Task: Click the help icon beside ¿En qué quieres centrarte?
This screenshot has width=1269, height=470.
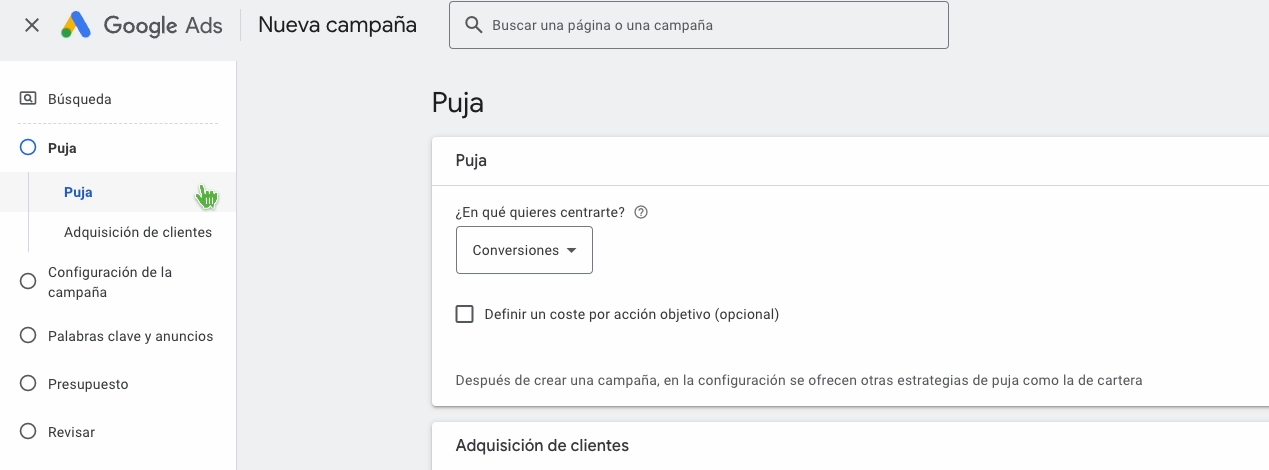Action: pyautogui.click(x=642, y=212)
